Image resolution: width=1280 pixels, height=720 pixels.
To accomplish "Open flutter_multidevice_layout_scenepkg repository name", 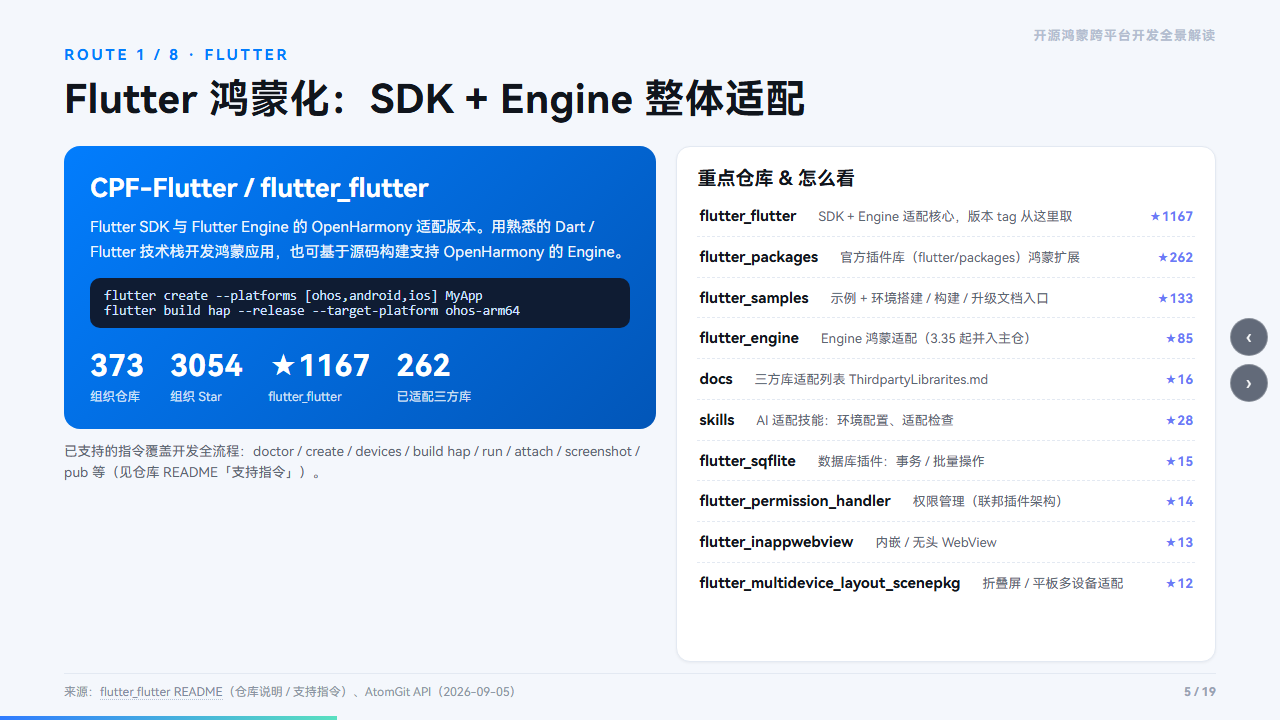I will point(830,583).
